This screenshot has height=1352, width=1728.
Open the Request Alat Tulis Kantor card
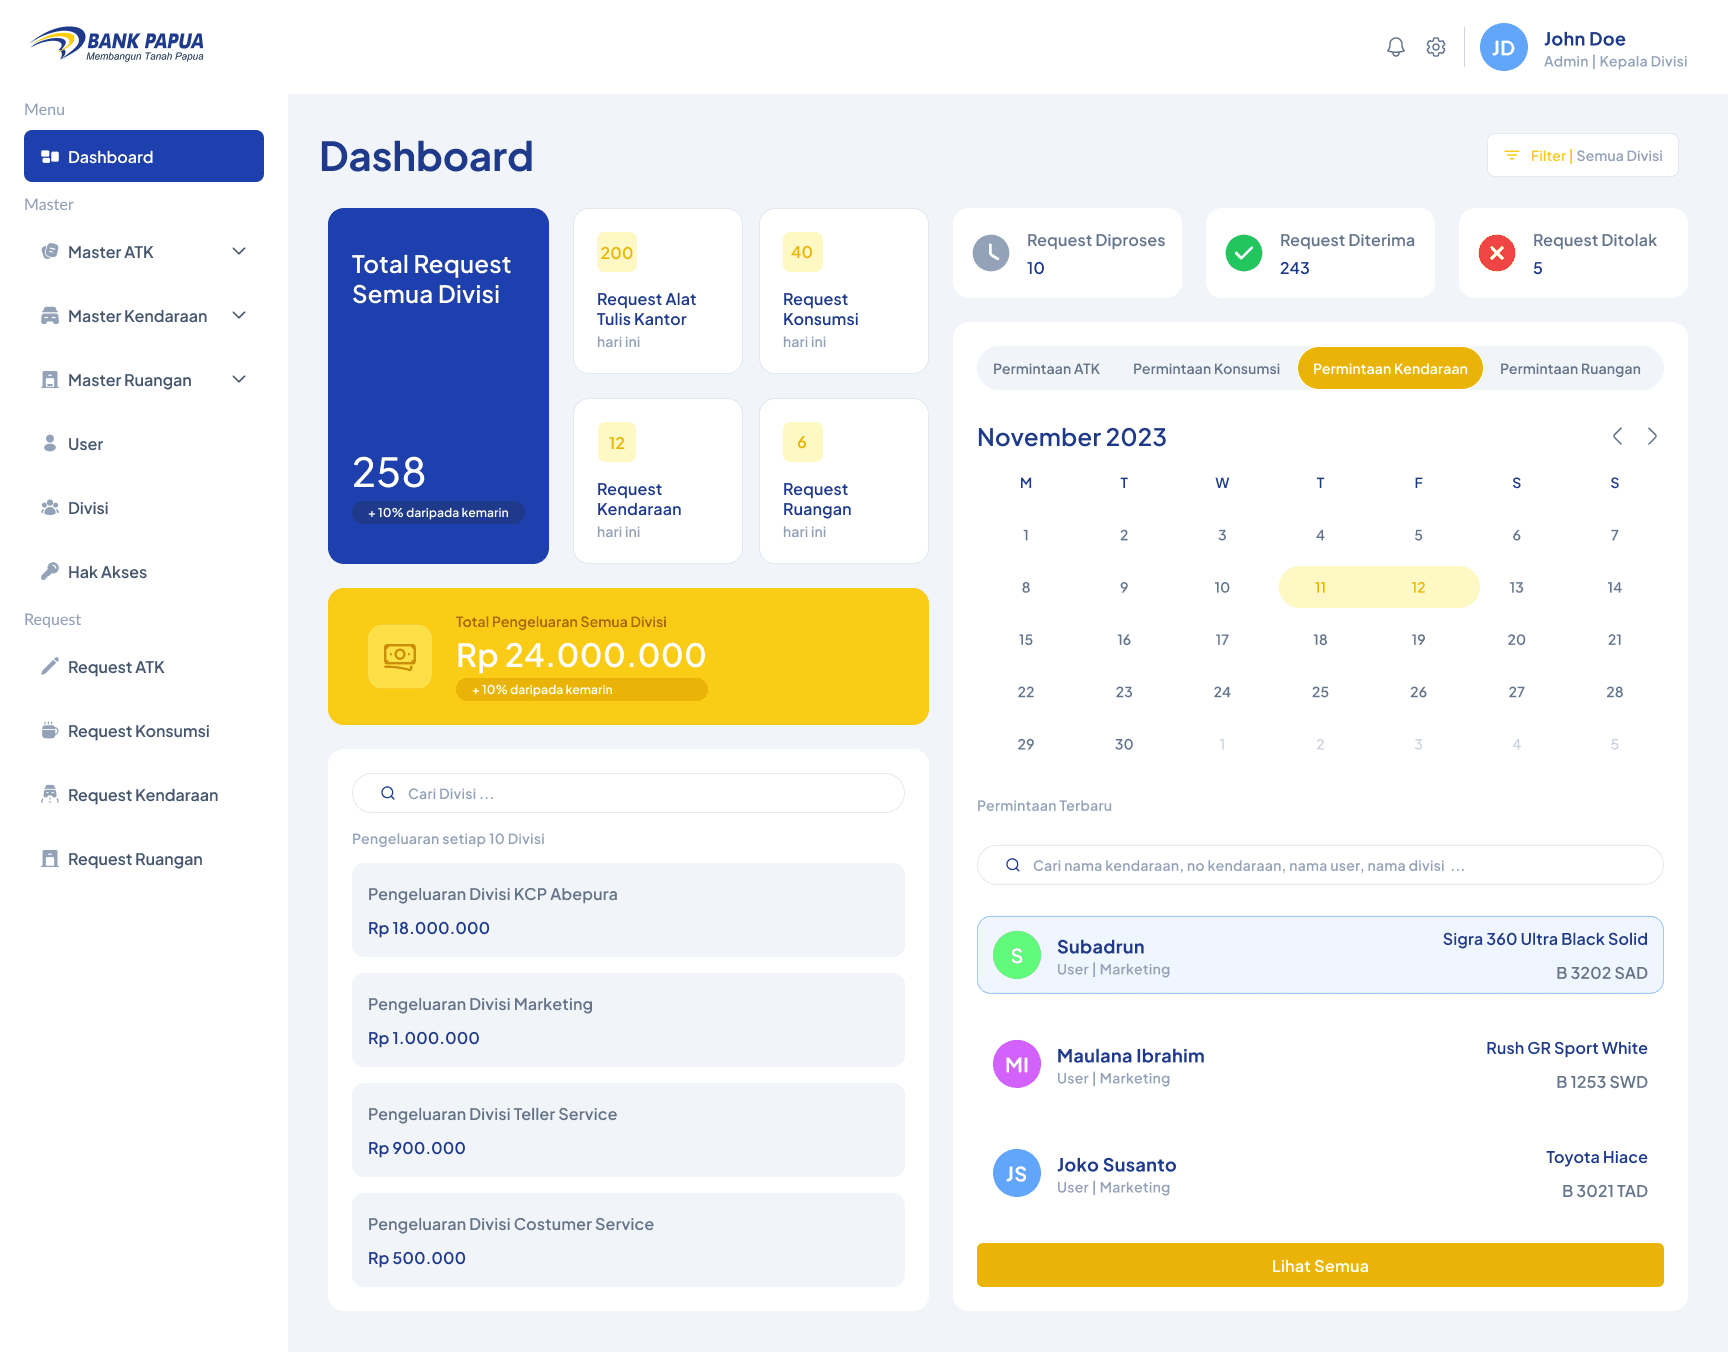click(658, 291)
